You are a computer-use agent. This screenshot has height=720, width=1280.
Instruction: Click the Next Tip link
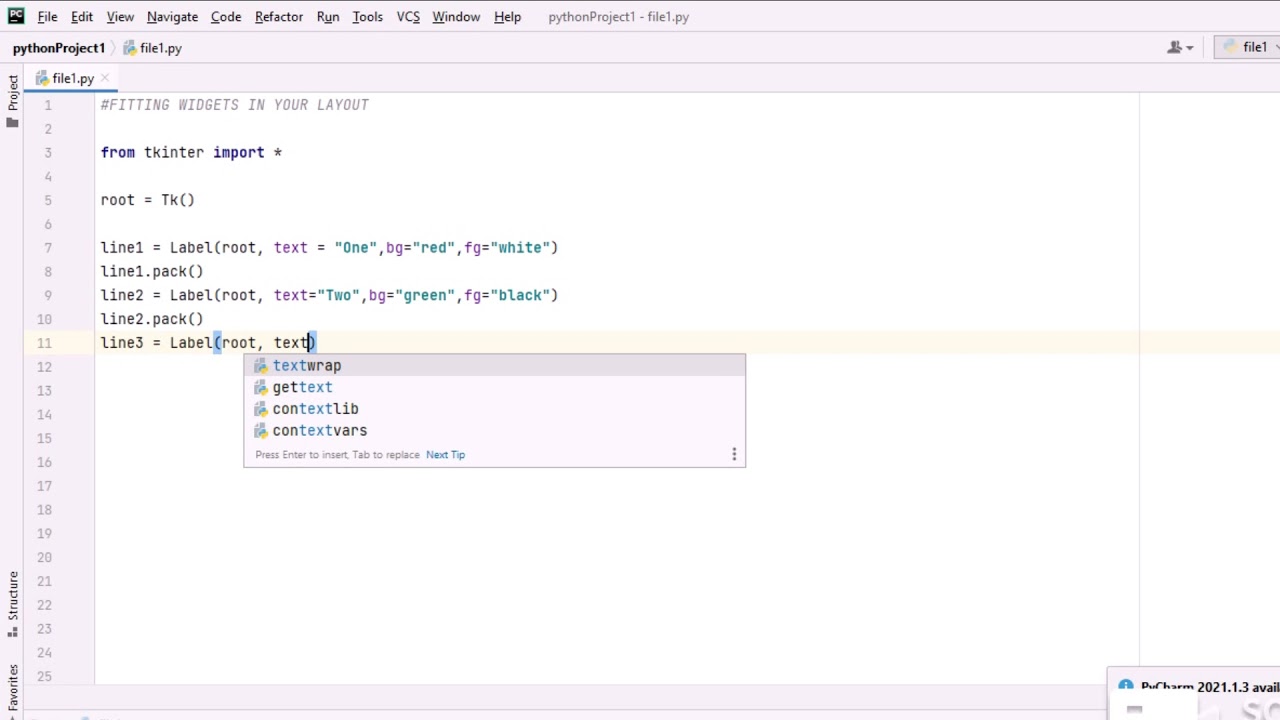point(445,455)
